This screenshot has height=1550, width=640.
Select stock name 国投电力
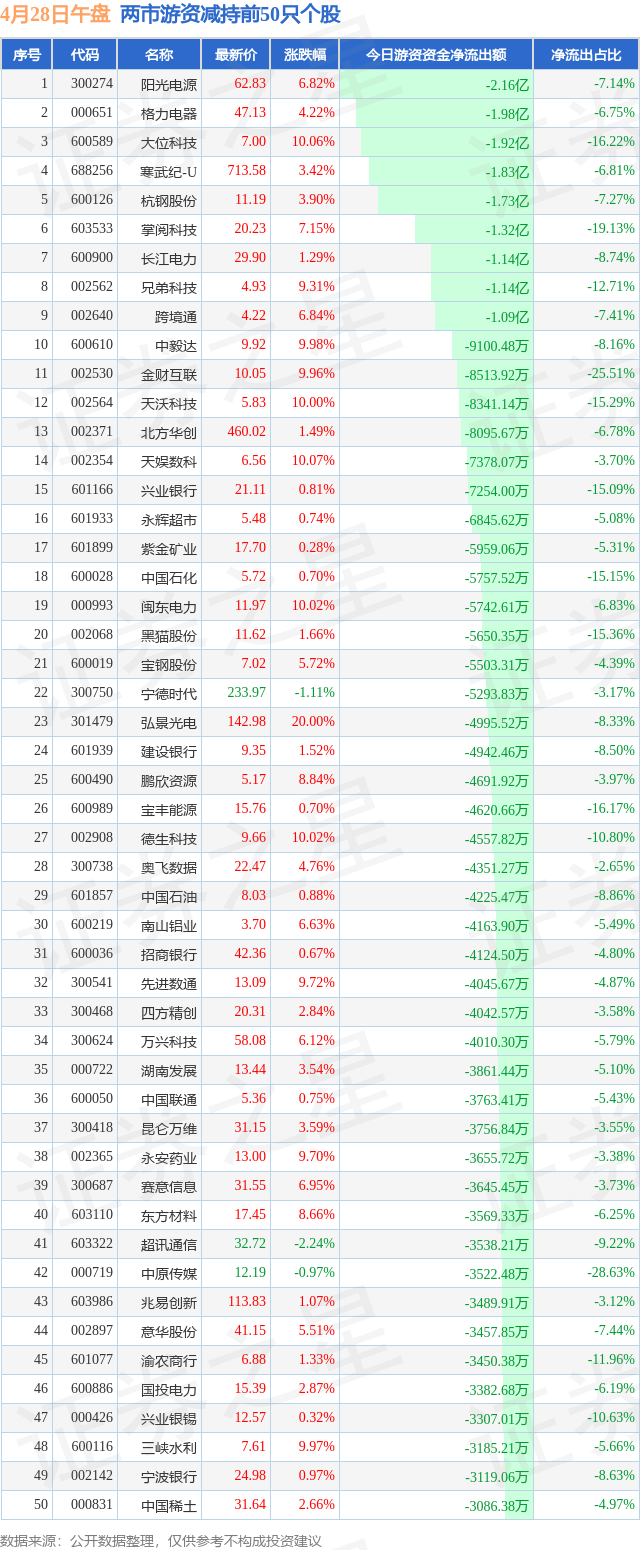pos(169,1389)
